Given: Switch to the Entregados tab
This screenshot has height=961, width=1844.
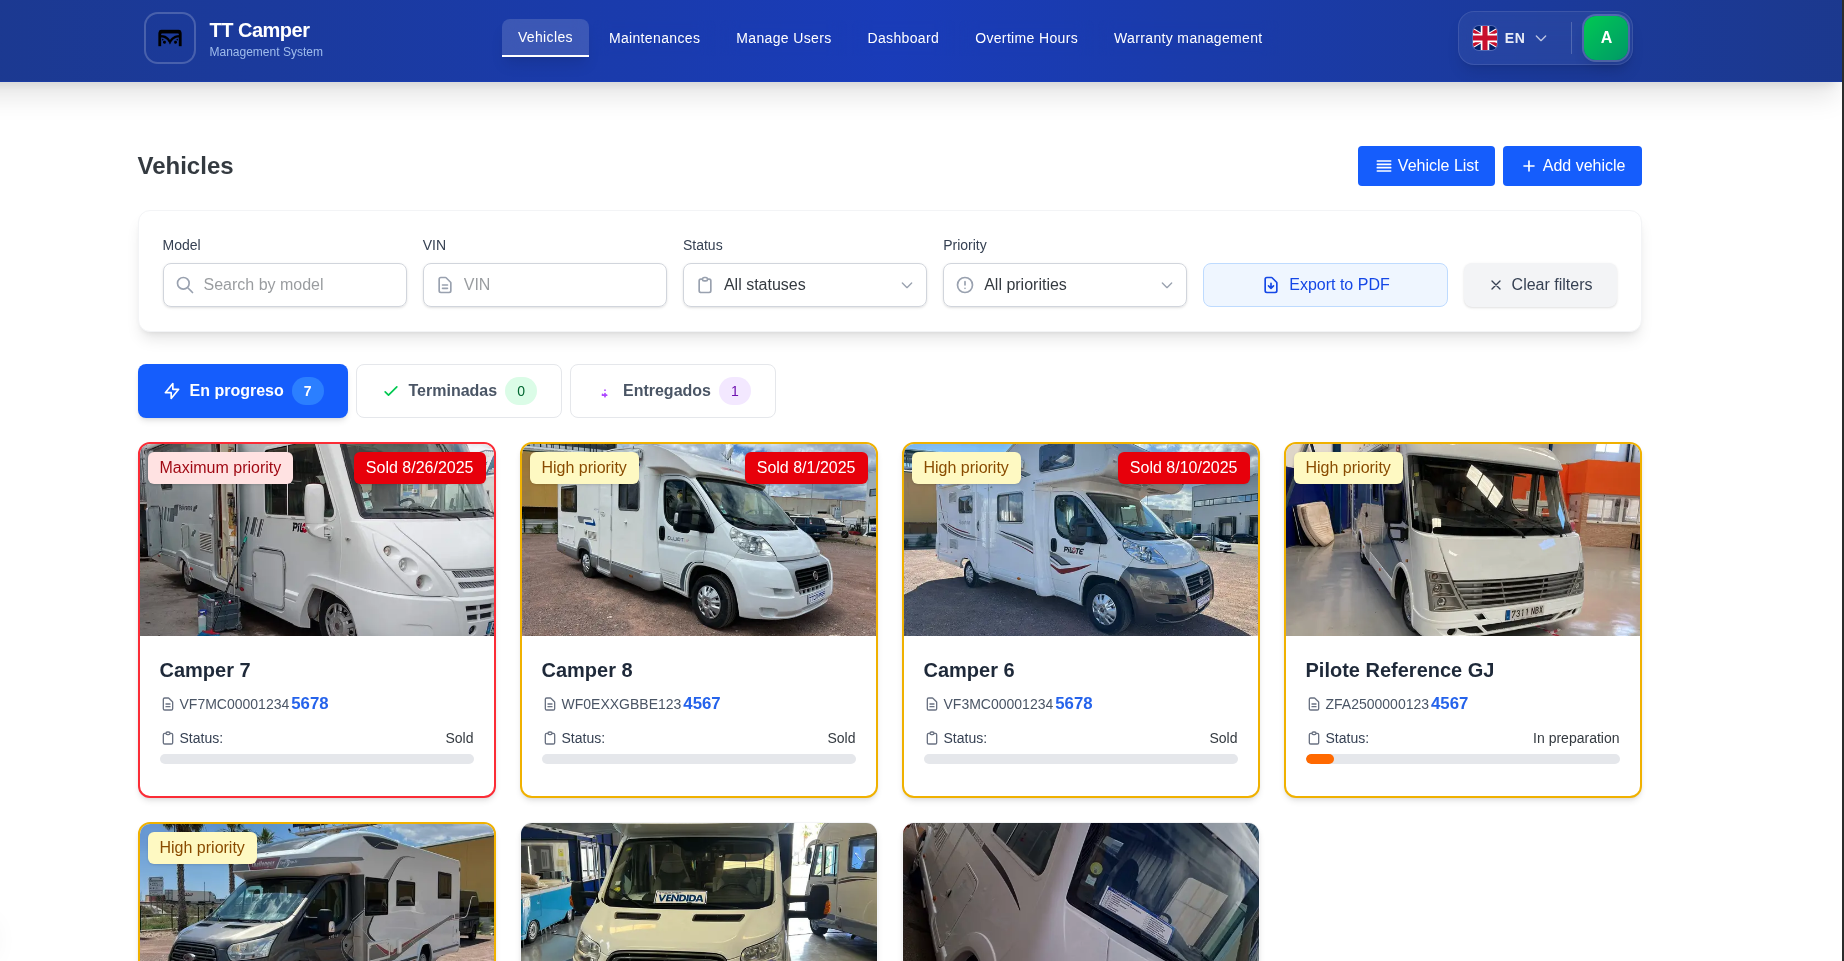Looking at the screenshot, I should click(672, 391).
